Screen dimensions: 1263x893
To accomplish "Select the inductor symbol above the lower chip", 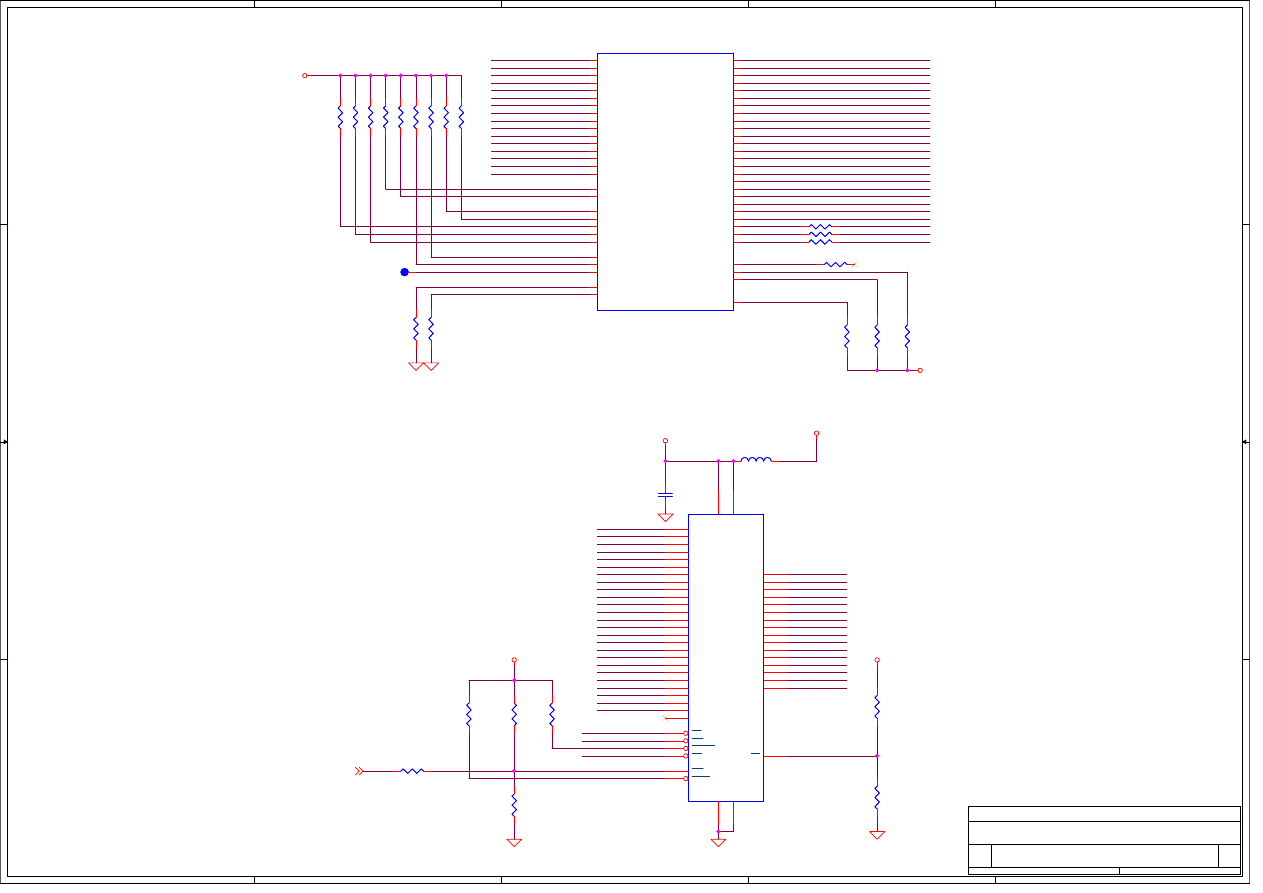I will (756, 460).
